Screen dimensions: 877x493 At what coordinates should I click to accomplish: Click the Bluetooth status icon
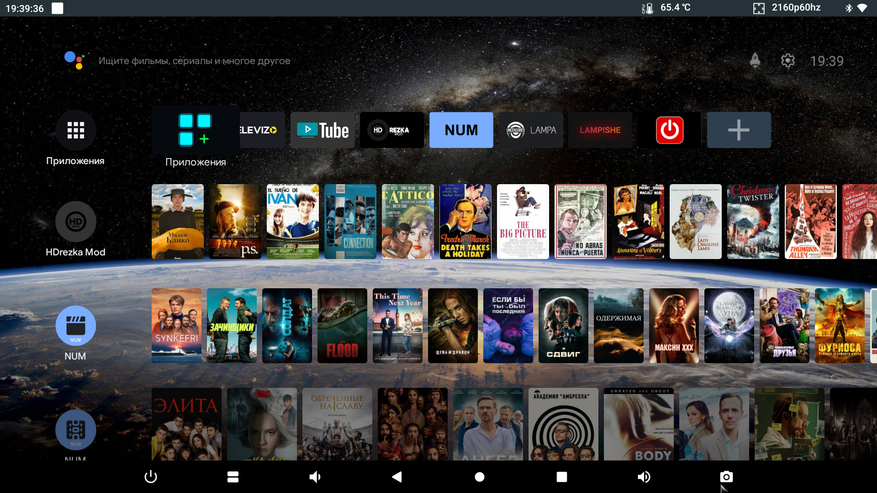pyautogui.click(x=848, y=8)
